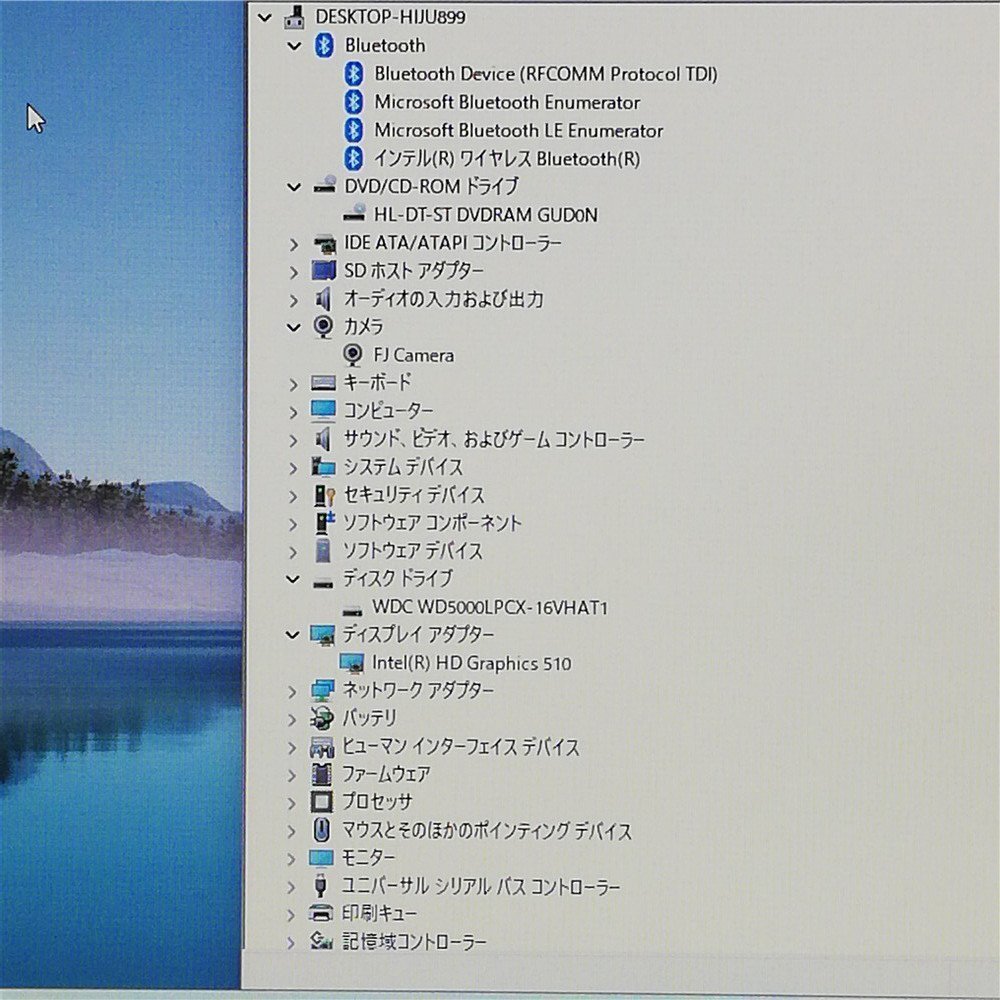Select the プロセッサ (processor) category icon
Image resolution: width=1000 pixels, height=1000 pixels.
[x=322, y=801]
